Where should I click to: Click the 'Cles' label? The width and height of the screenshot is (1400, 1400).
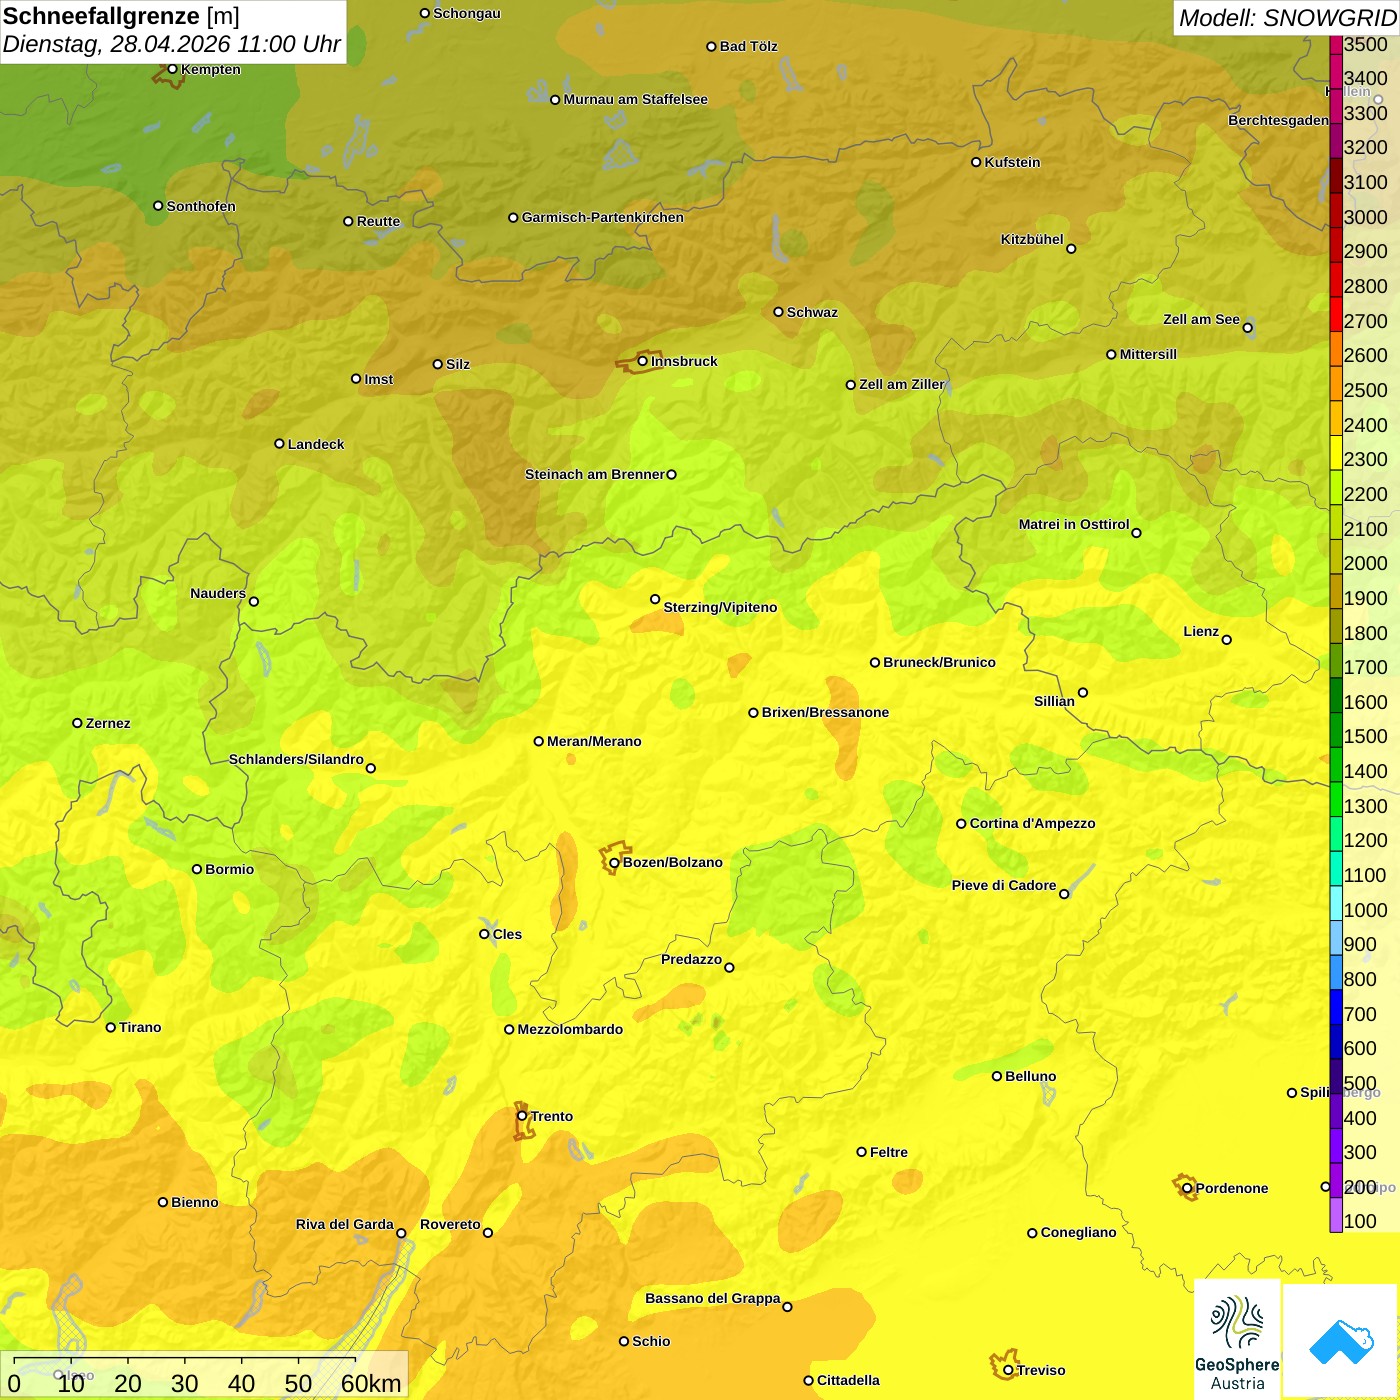[x=507, y=934]
